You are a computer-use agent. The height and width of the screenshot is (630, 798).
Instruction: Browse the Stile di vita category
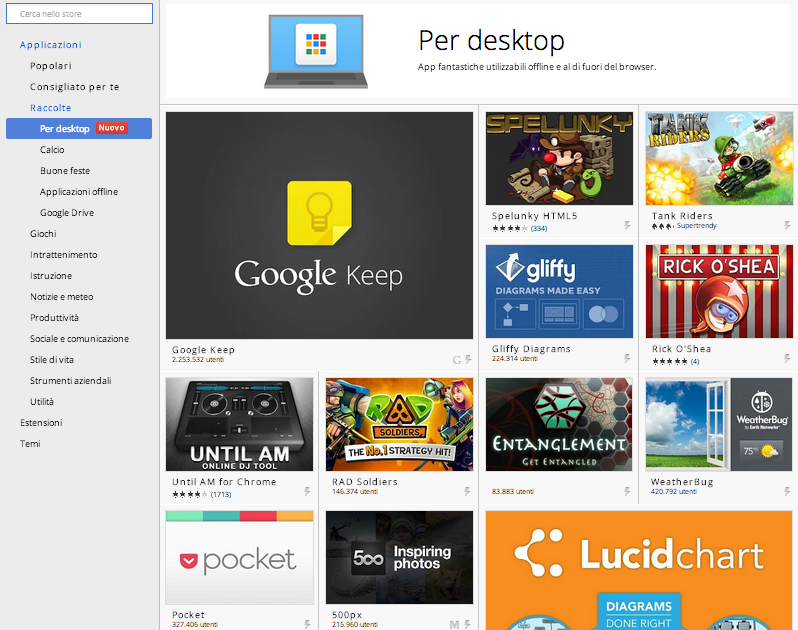click(51, 359)
